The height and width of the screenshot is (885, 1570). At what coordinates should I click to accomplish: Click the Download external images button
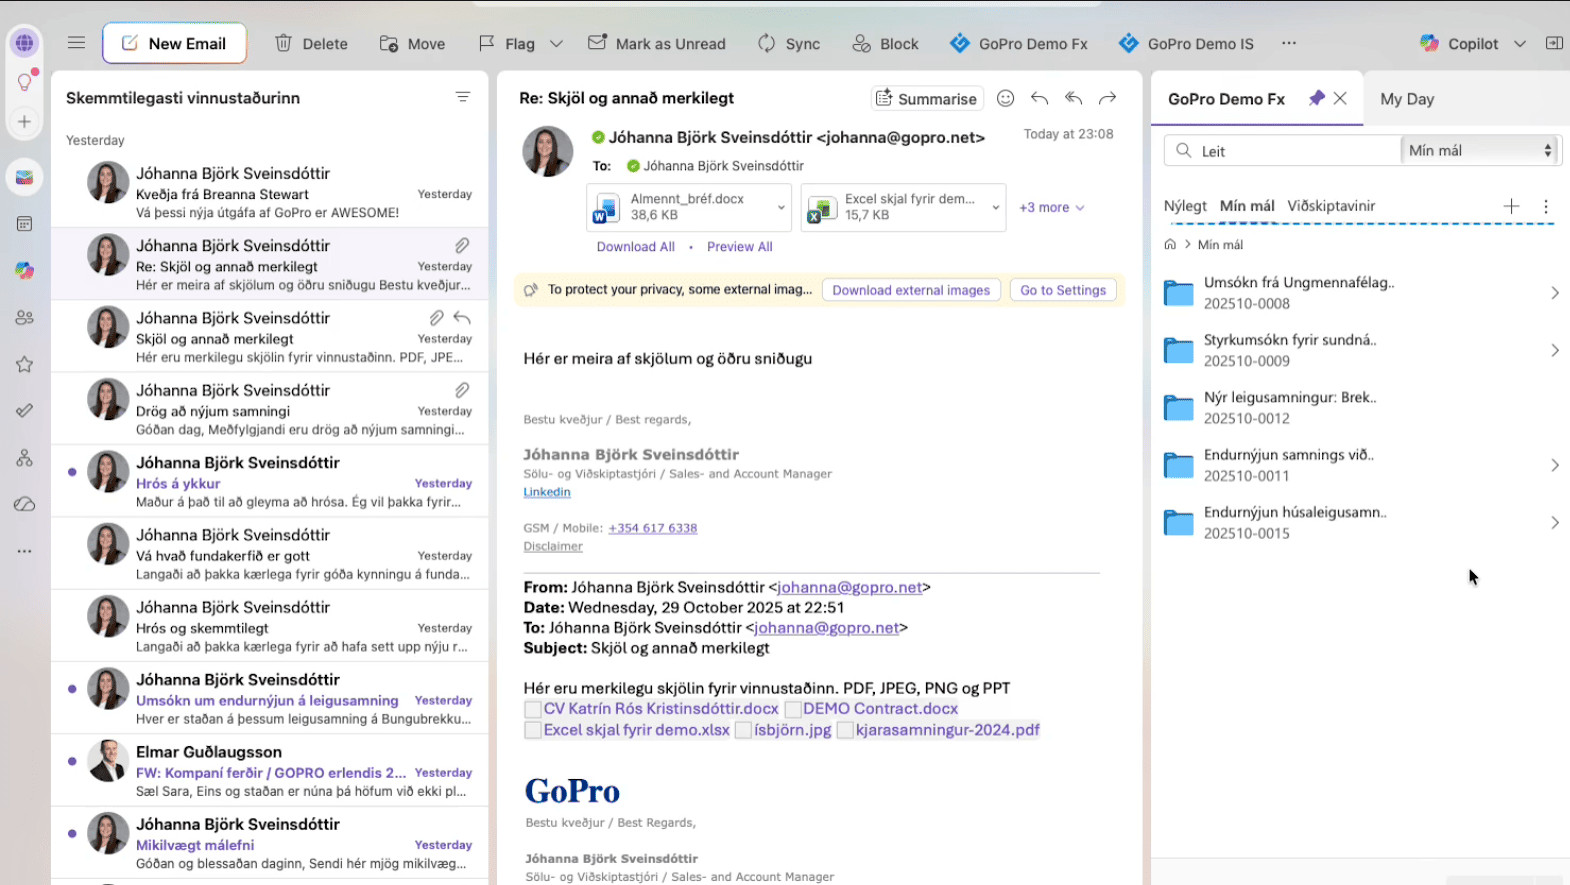tap(910, 290)
